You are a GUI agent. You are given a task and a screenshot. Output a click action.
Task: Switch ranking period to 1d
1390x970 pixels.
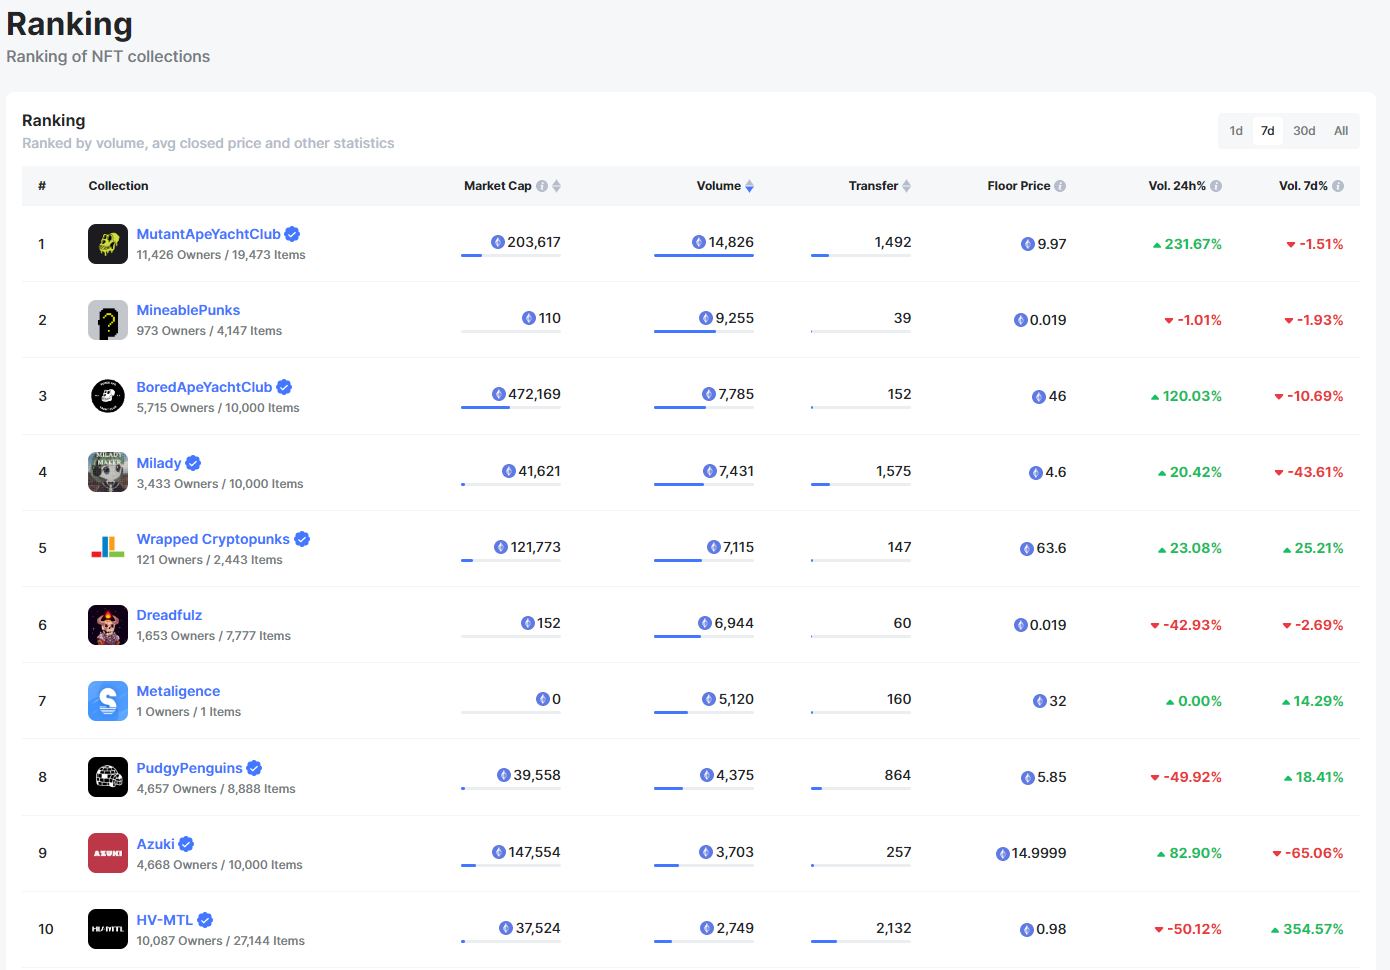pos(1236,131)
